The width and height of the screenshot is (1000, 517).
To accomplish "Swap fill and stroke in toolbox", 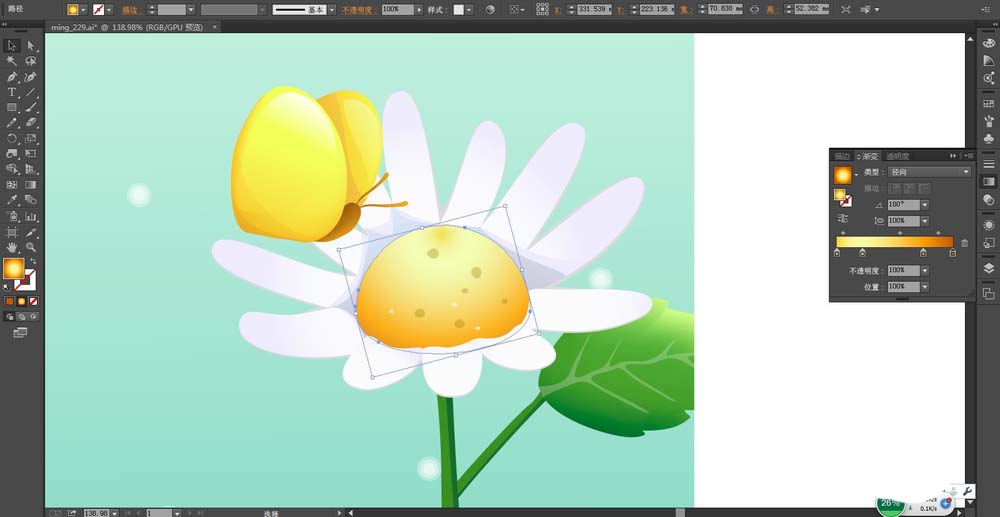I will pos(33,261).
